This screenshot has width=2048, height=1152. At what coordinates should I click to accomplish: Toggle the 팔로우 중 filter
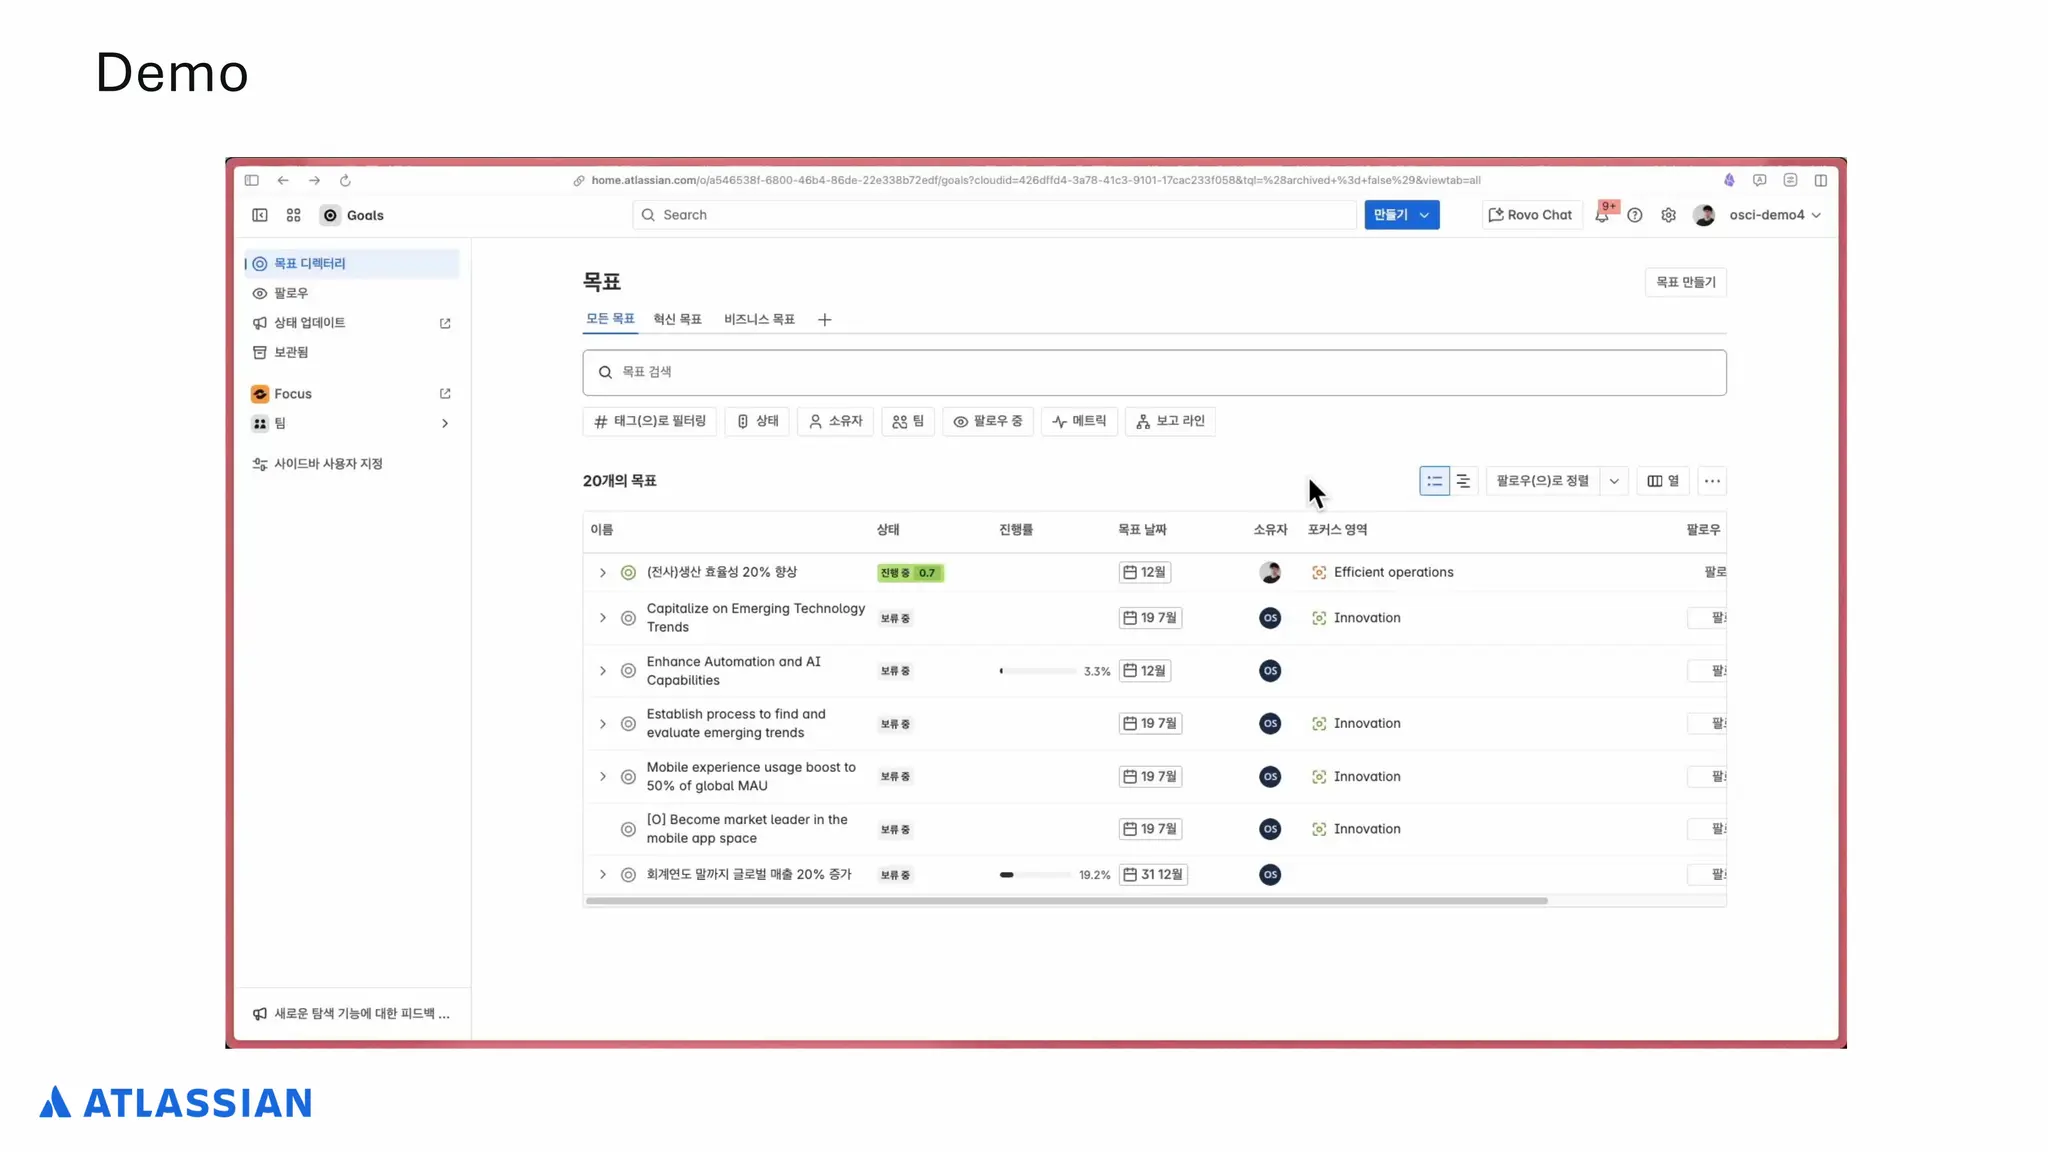(988, 421)
